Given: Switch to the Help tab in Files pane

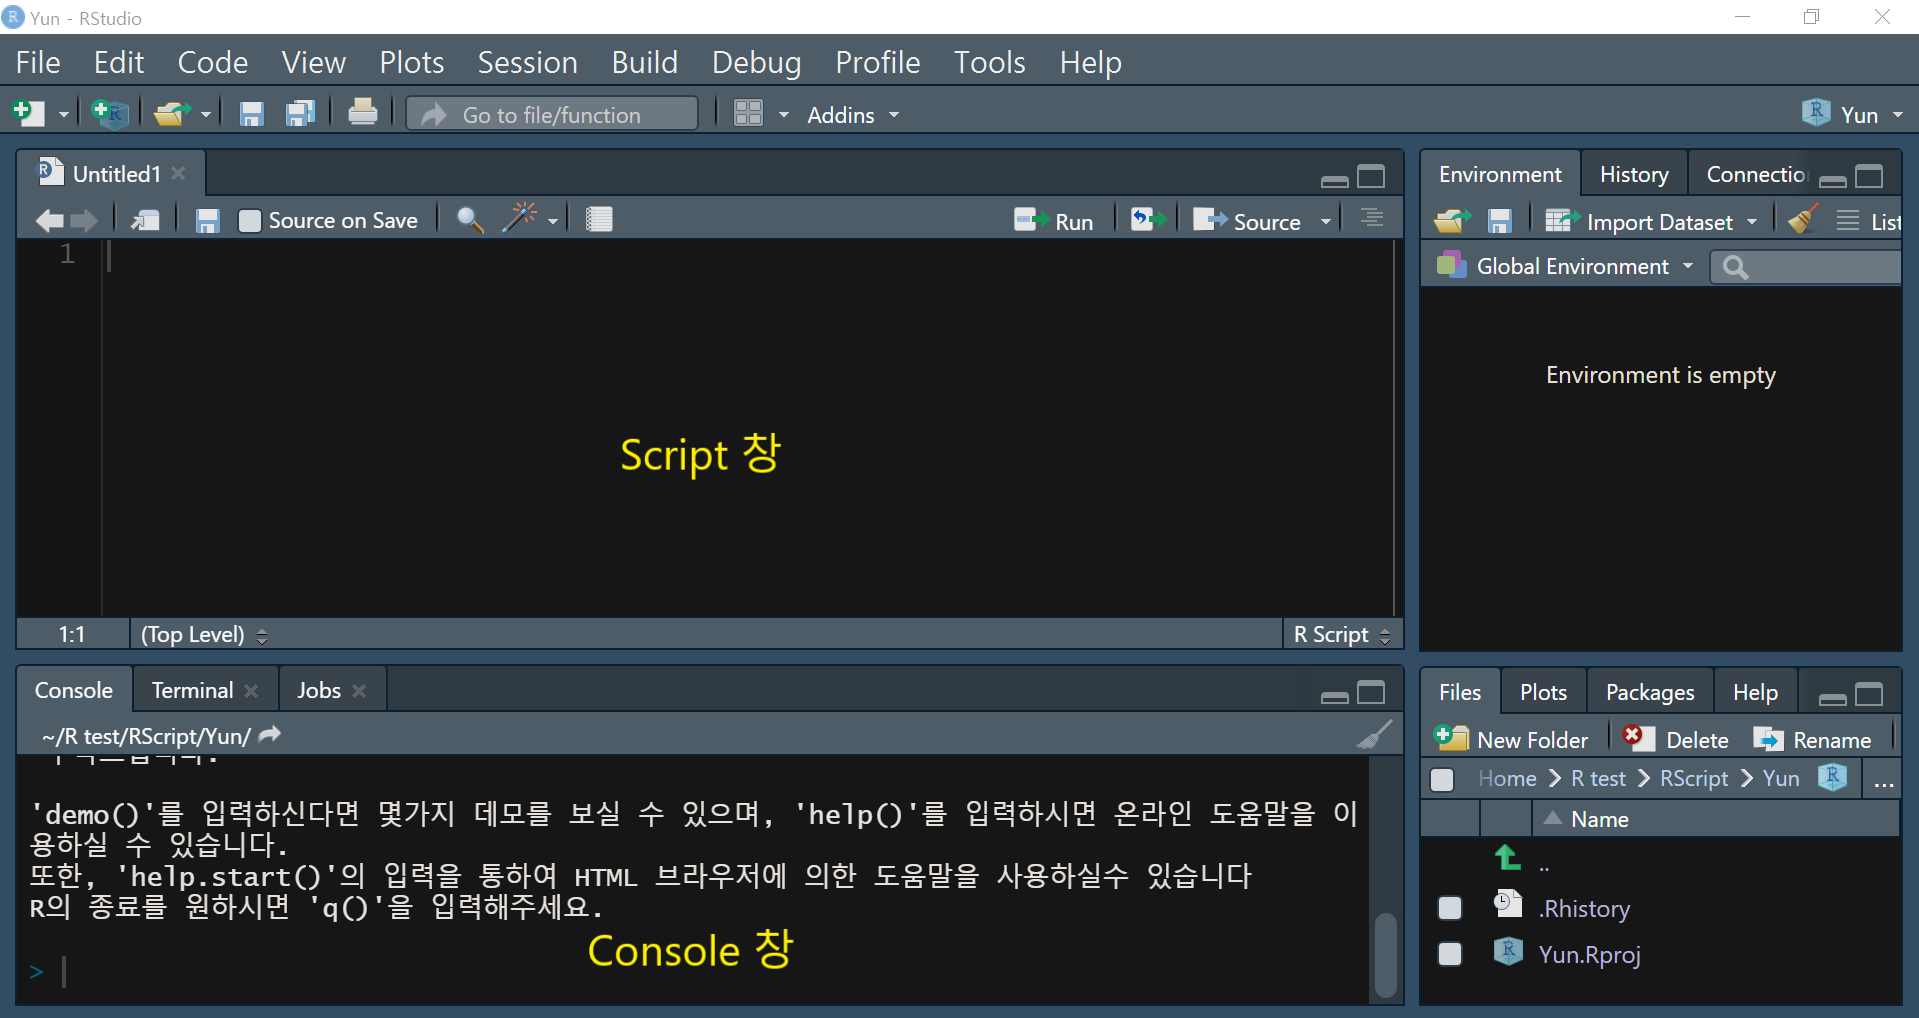Looking at the screenshot, I should (x=1755, y=692).
